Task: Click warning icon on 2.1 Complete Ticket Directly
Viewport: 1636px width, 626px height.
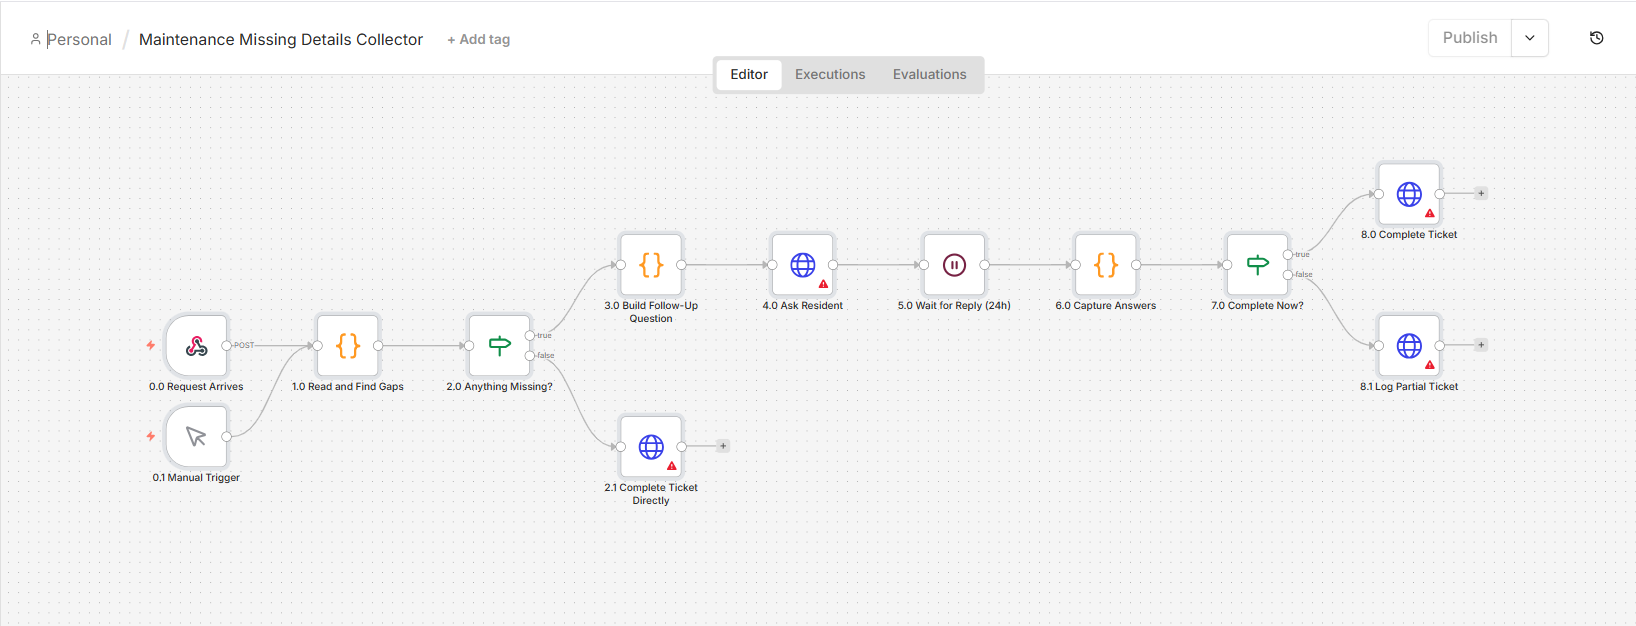Action: click(672, 466)
